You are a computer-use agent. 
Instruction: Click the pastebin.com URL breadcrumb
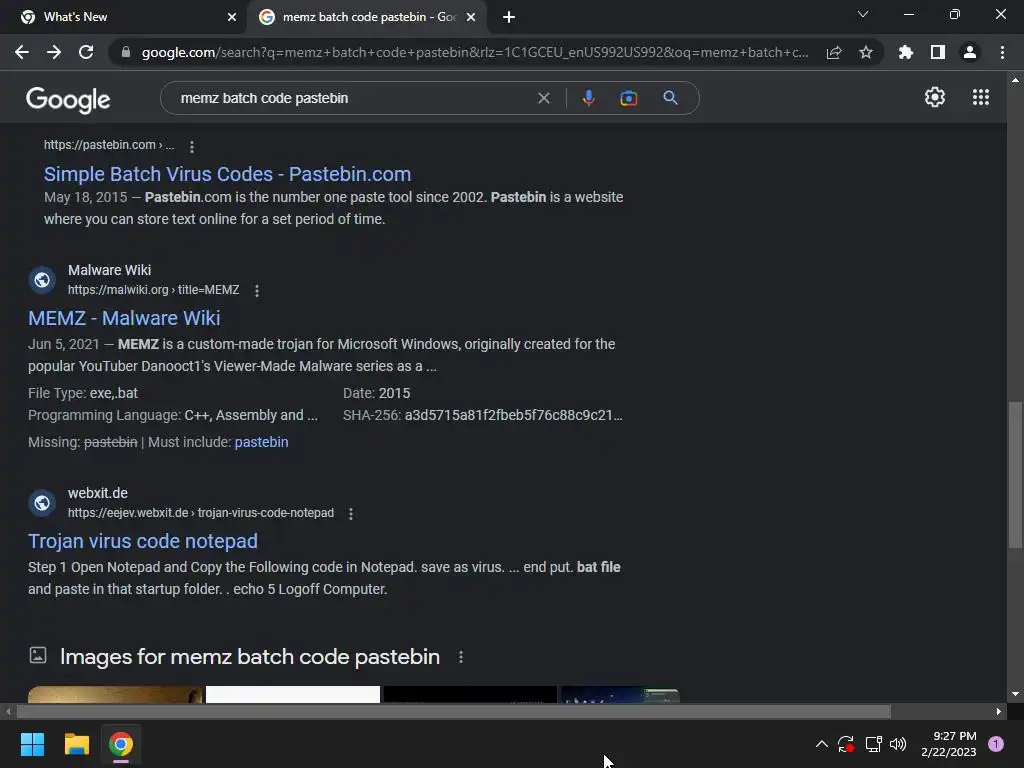[108, 145]
